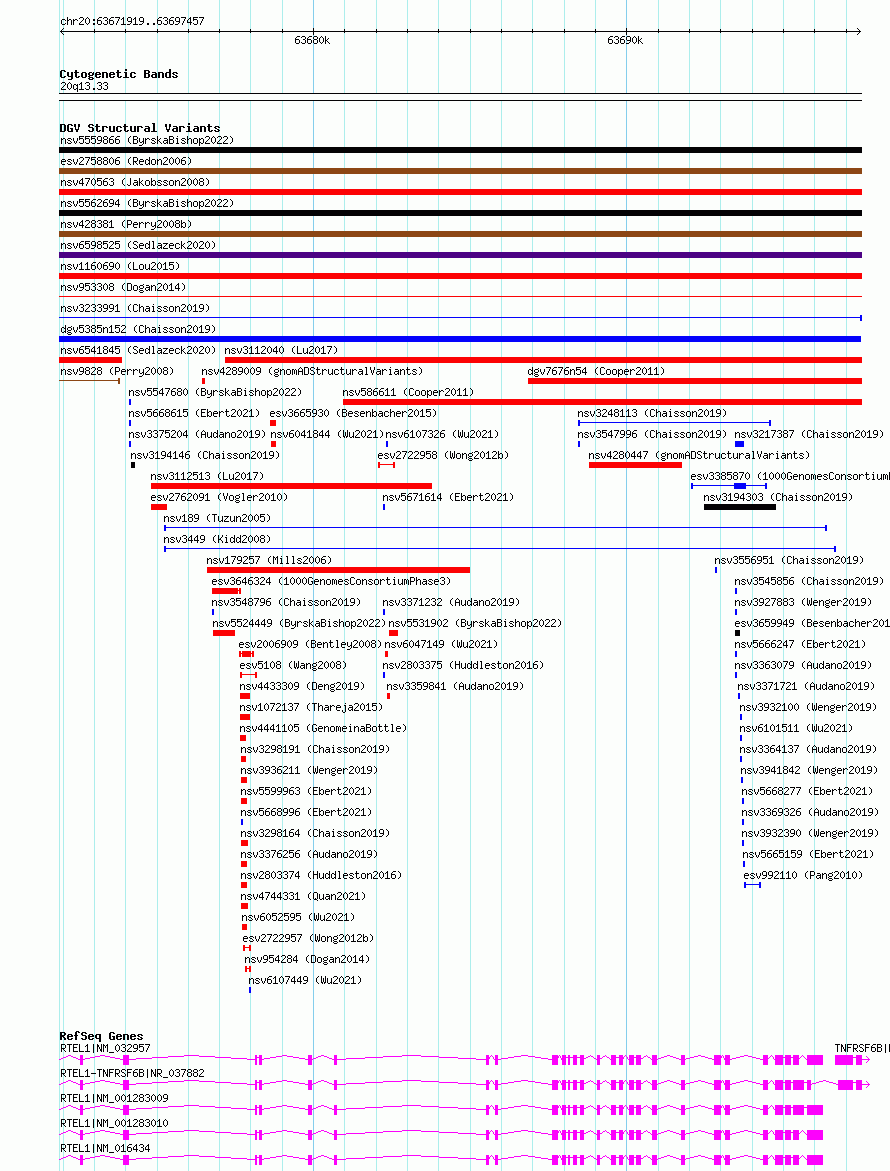Click nsv2803375 (Huddleston2016) label

(464, 665)
